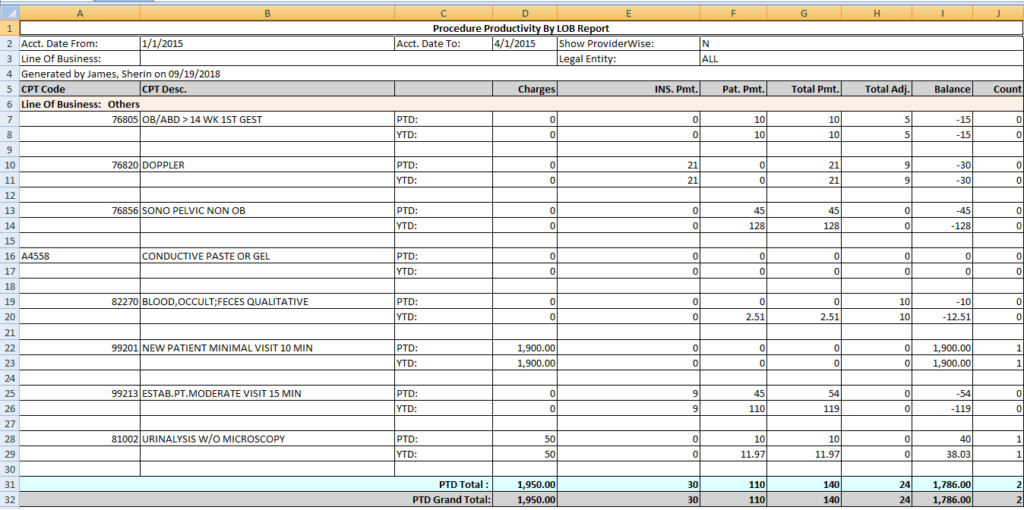The height and width of the screenshot is (510, 1024).
Task: Select column A header
Action: point(80,13)
